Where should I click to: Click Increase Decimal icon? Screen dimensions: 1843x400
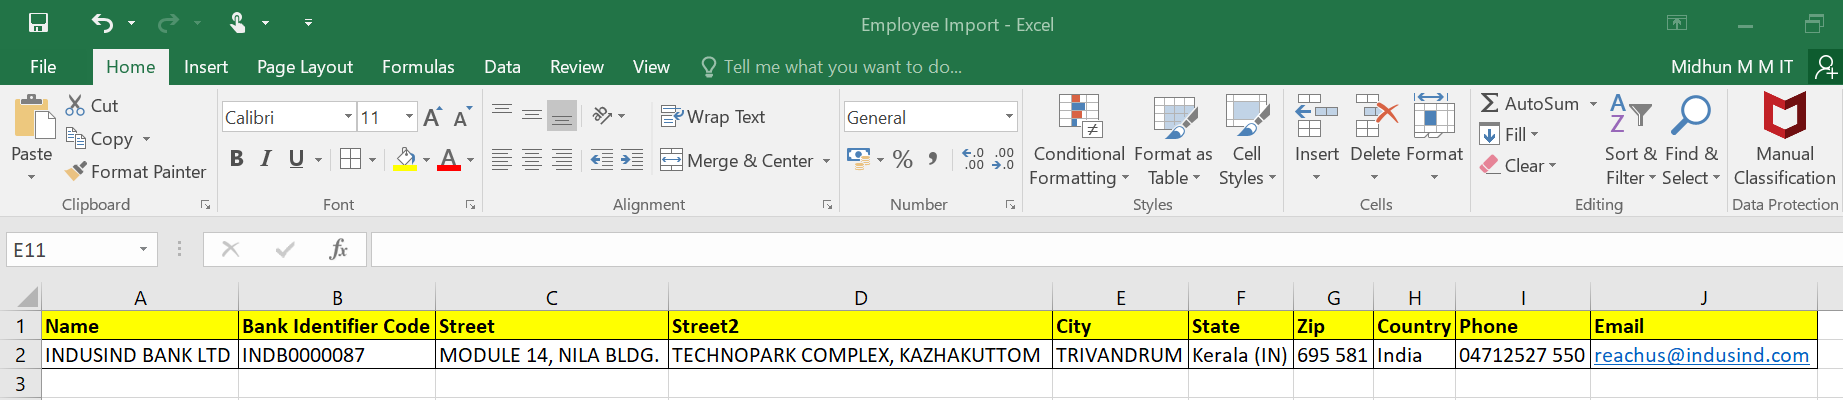pos(973,159)
